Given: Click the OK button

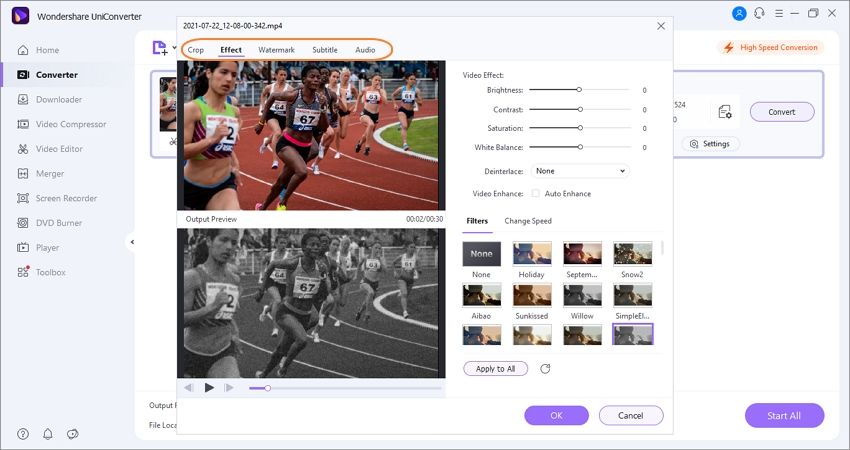Looking at the screenshot, I should 556,416.
